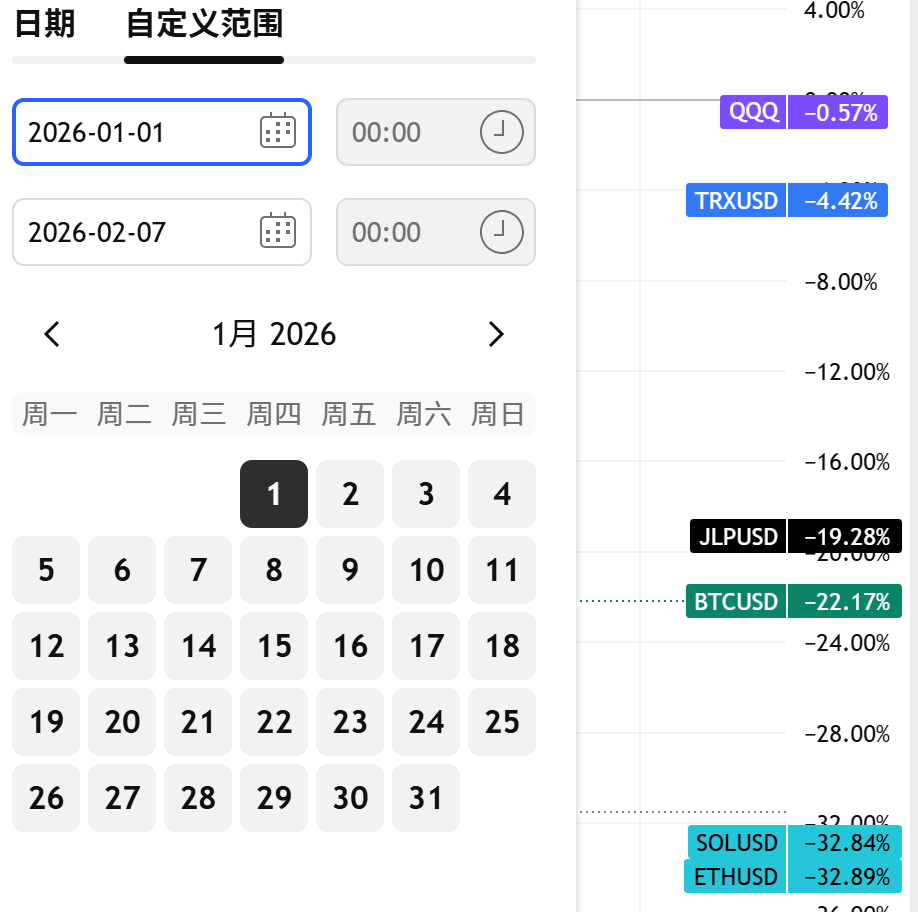
Task: Click the 1月 2026 month header
Action: [274, 334]
